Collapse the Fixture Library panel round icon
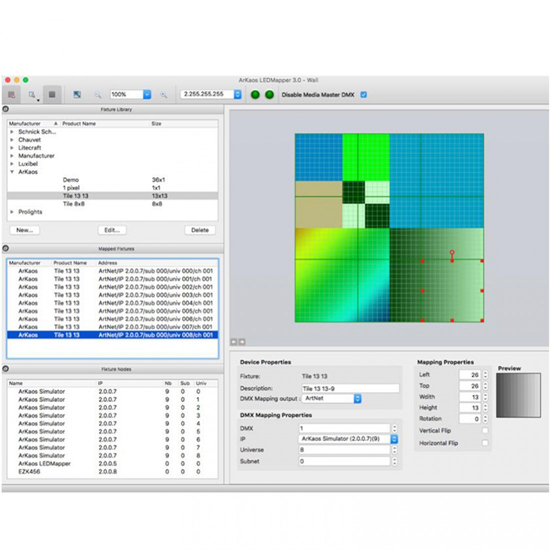Viewport: 550px width, 550px height. [6, 109]
